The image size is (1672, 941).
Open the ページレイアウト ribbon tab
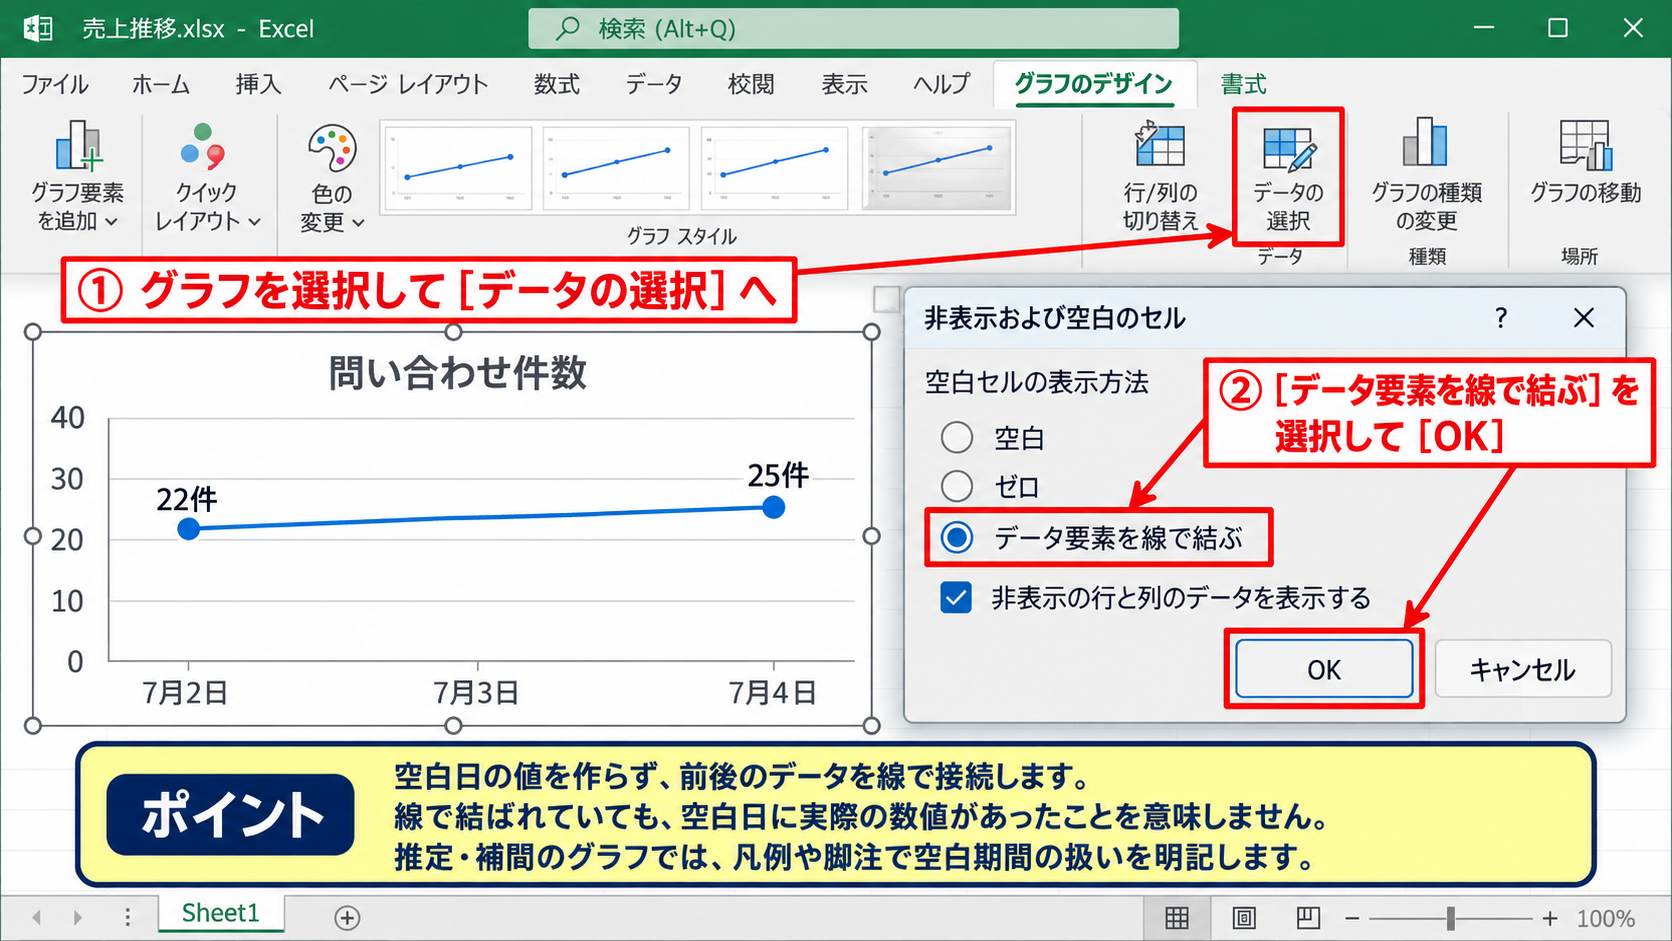tap(408, 84)
